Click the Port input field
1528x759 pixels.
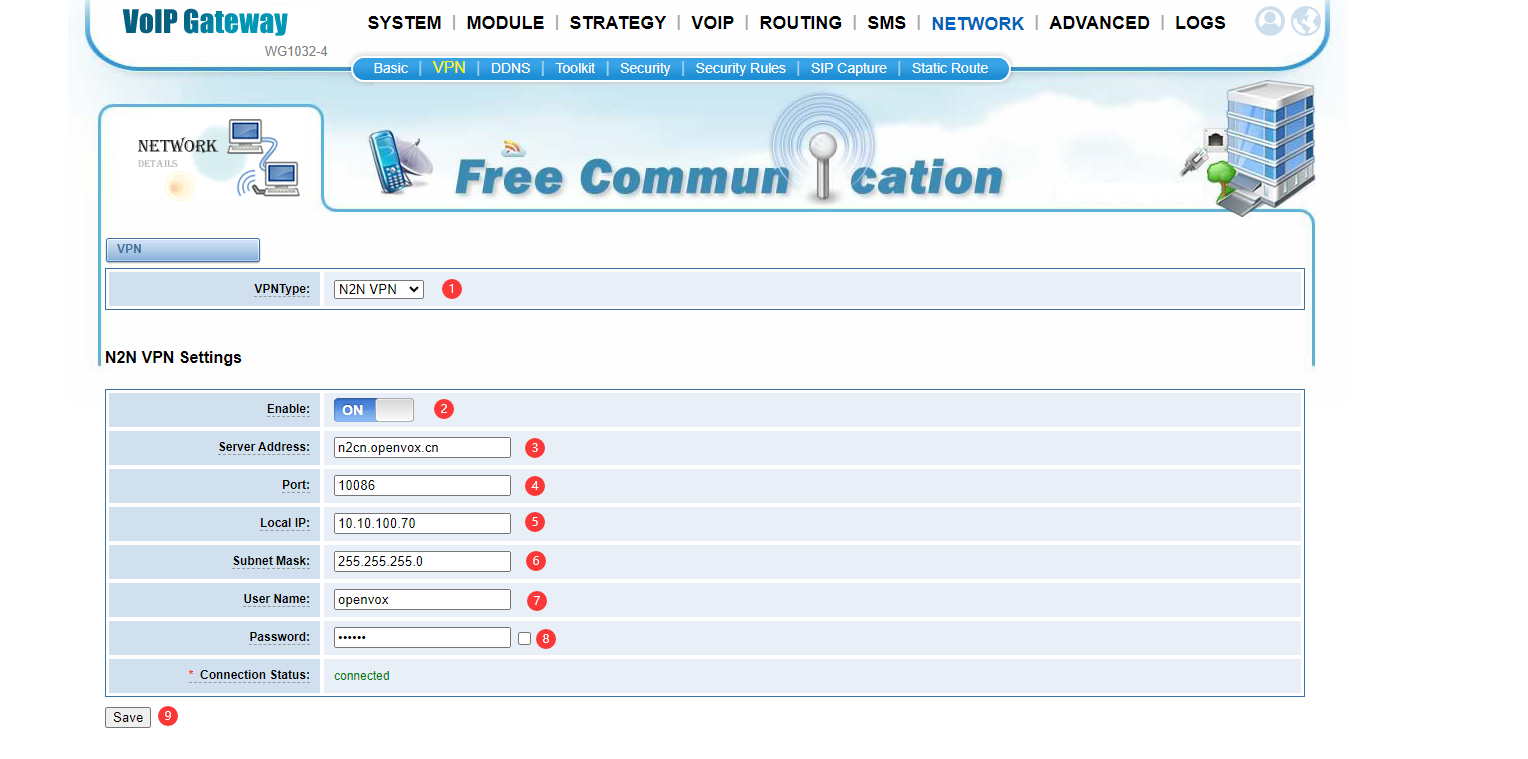coord(422,485)
